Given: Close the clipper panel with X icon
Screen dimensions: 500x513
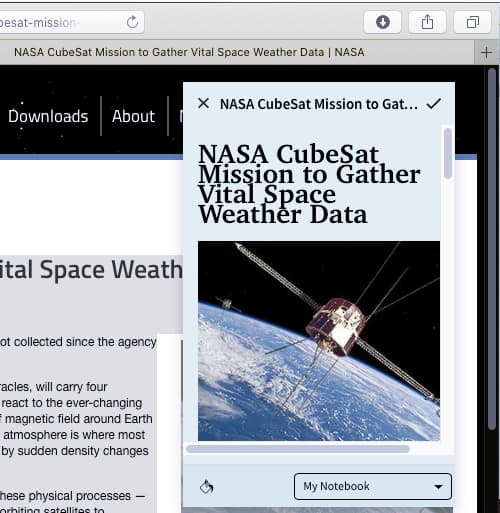Looking at the screenshot, I should [x=203, y=103].
